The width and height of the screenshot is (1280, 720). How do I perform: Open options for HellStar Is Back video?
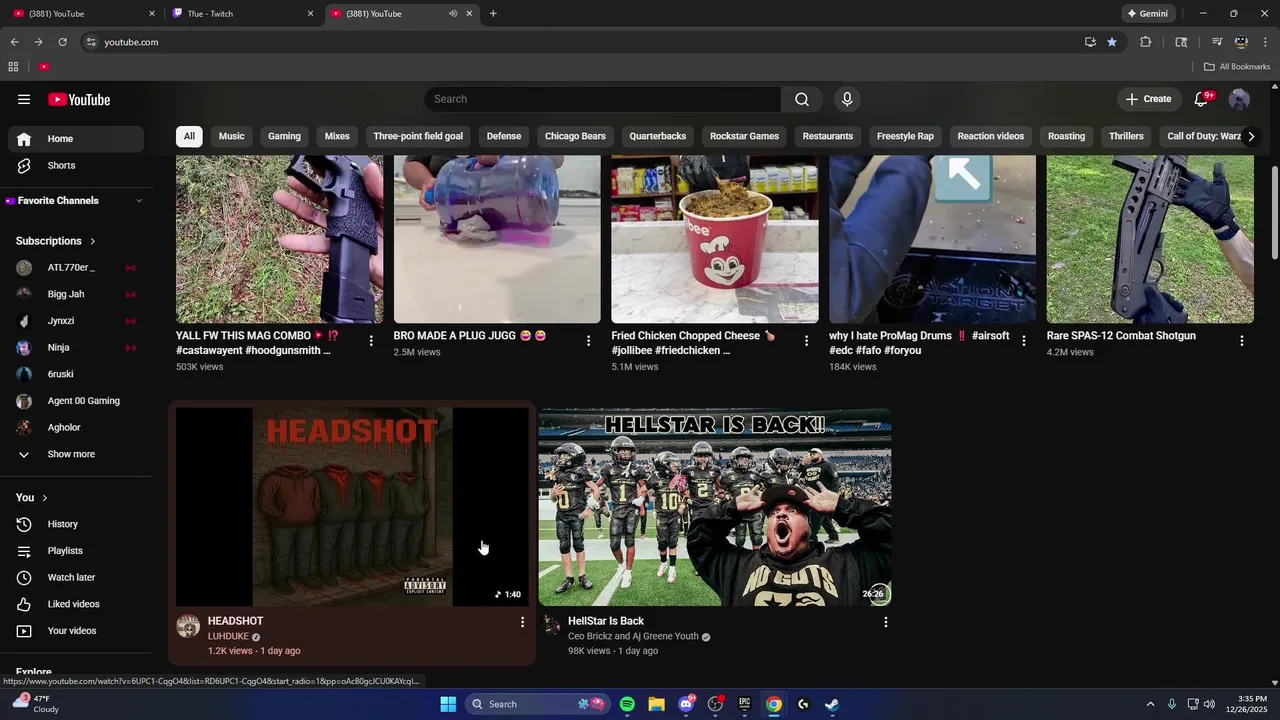click(885, 622)
